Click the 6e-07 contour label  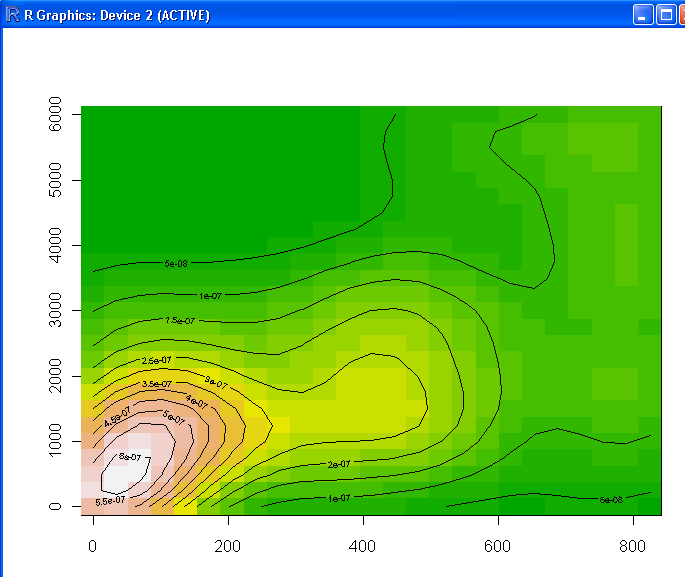(x=131, y=457)
